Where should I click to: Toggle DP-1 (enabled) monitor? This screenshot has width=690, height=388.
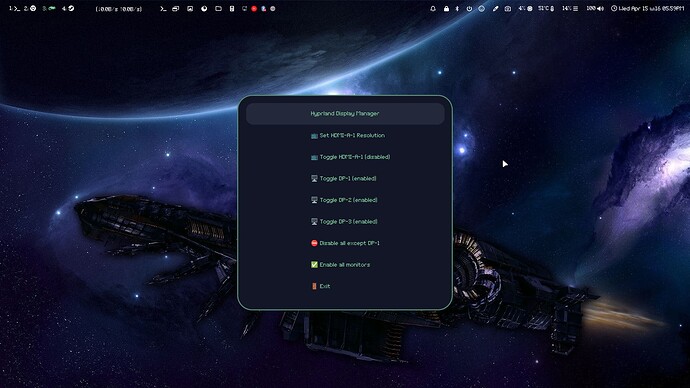coord(345,179)
